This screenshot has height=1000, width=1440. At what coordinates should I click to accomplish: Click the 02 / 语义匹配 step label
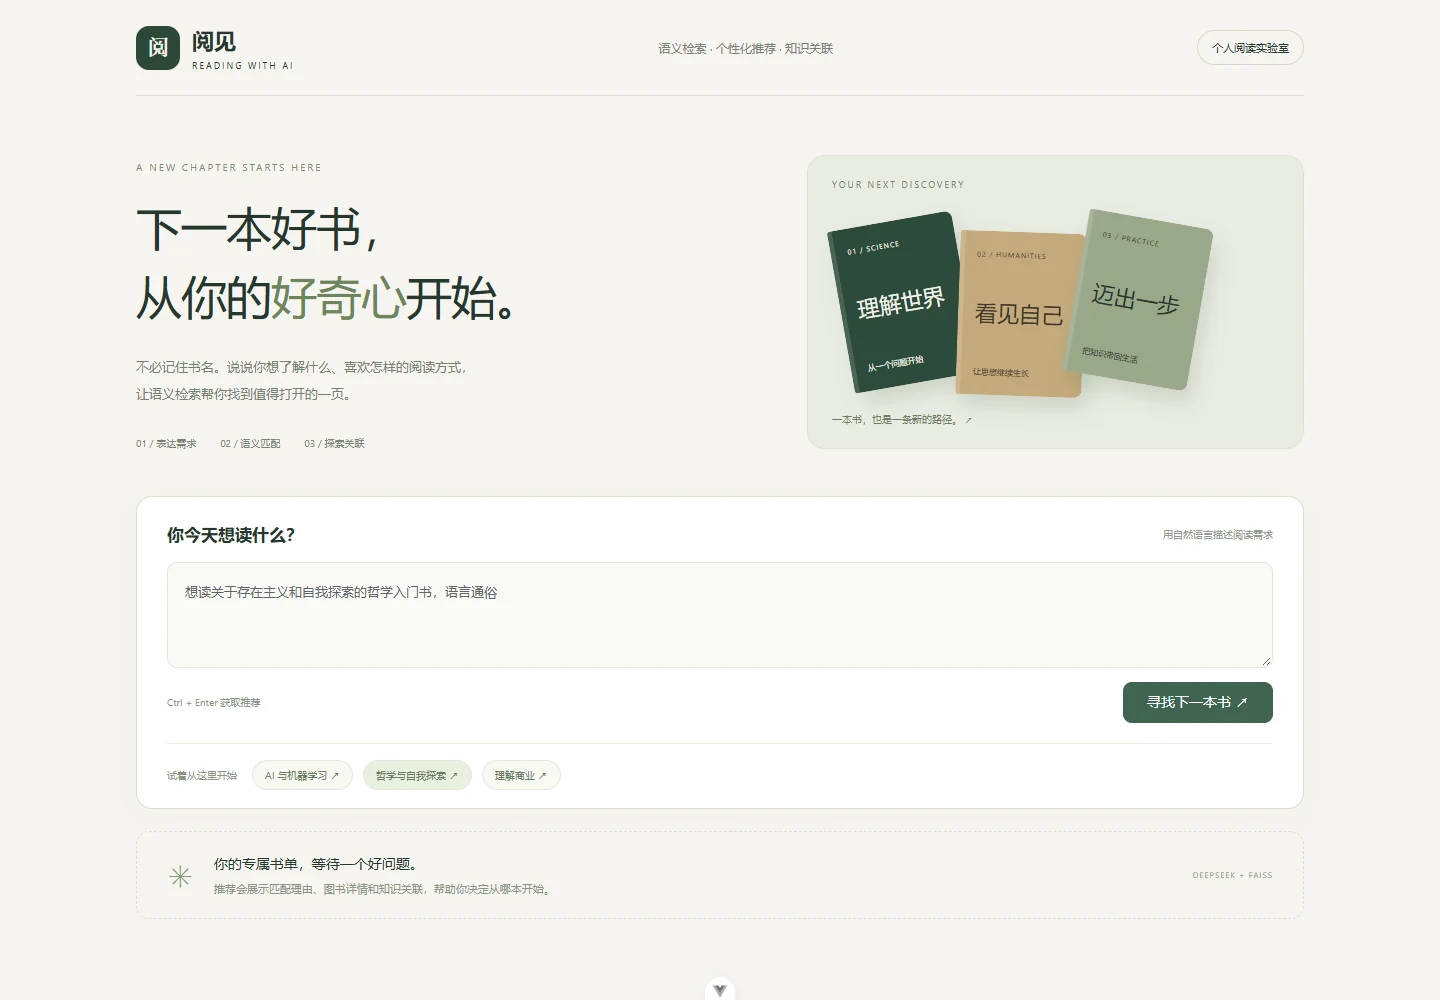click(x=250, y=443)
